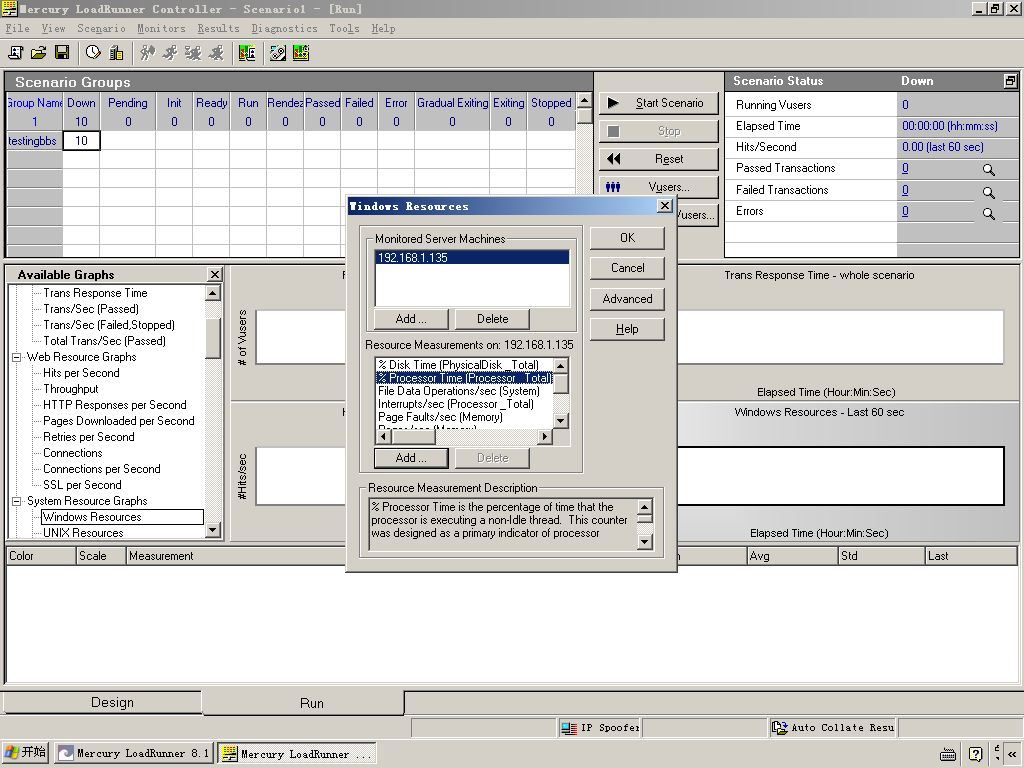Click Scenario Groups scroll up arrow

coord(584,100)
